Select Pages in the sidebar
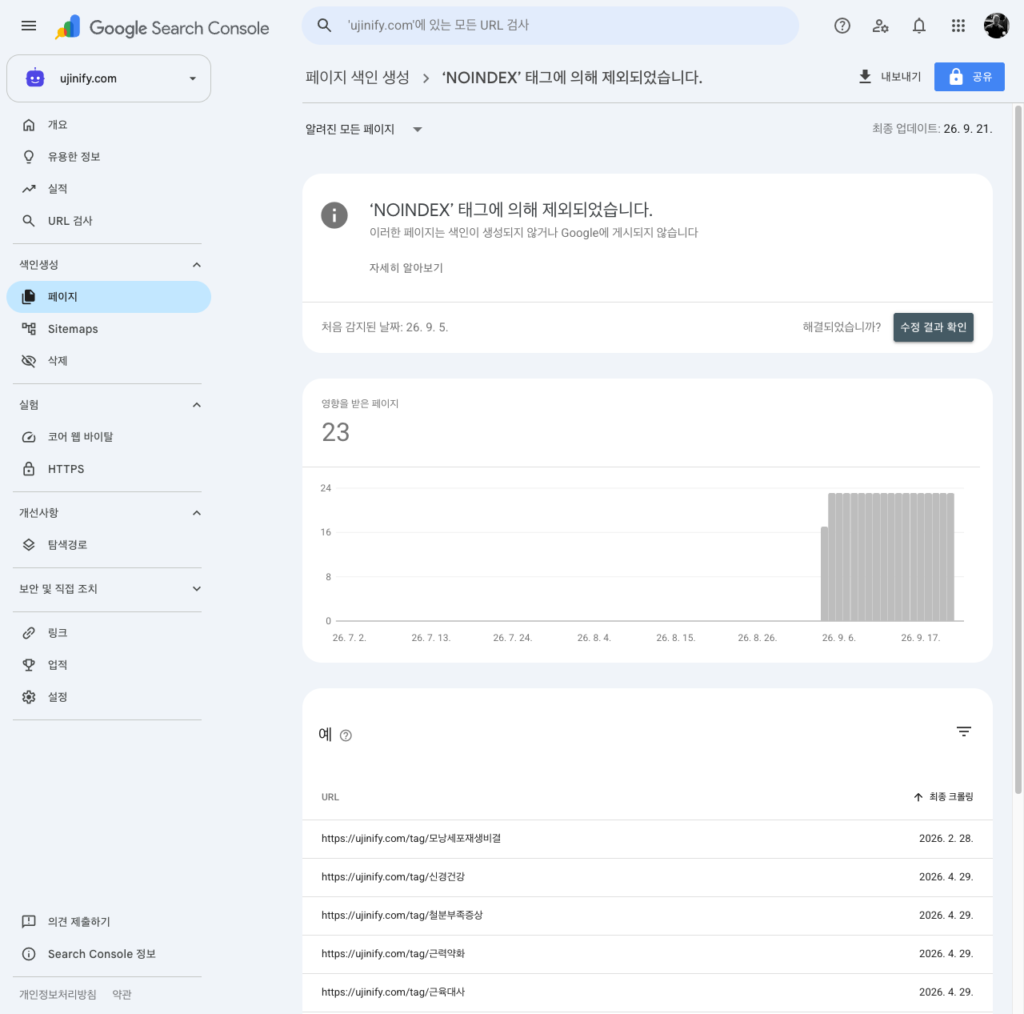Screen dimensions: 1024x1014 (108, 297)
